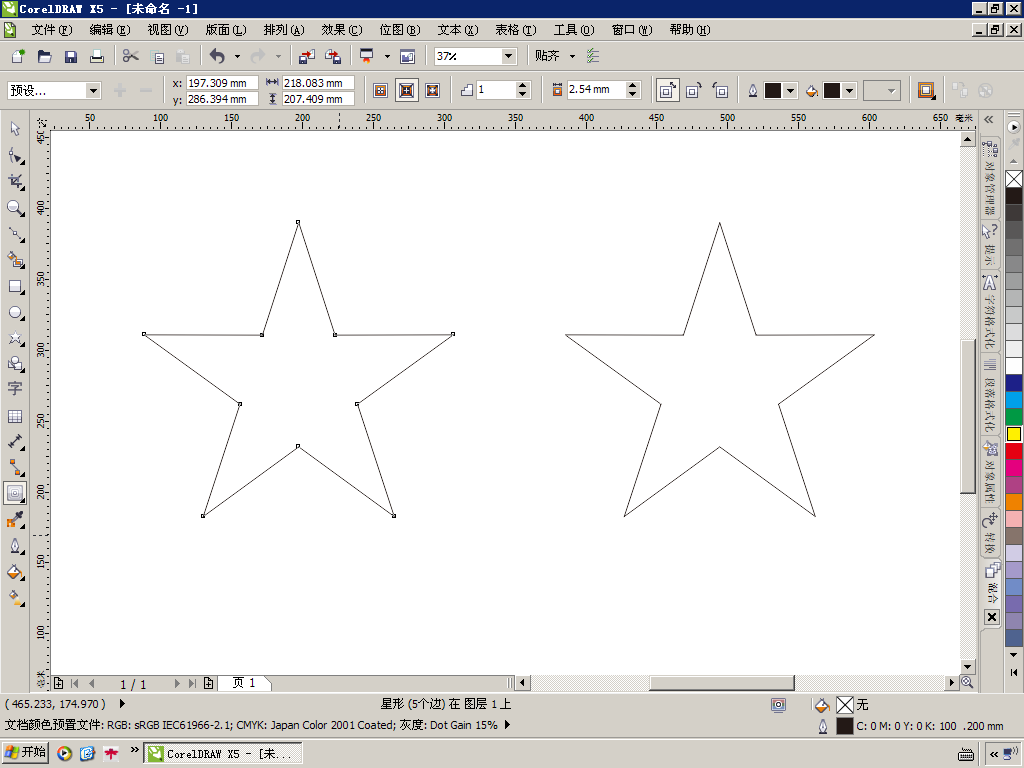Select the Smart Fill tool
The width and height of the screenshot is (1024, 768).
[15, 260]
